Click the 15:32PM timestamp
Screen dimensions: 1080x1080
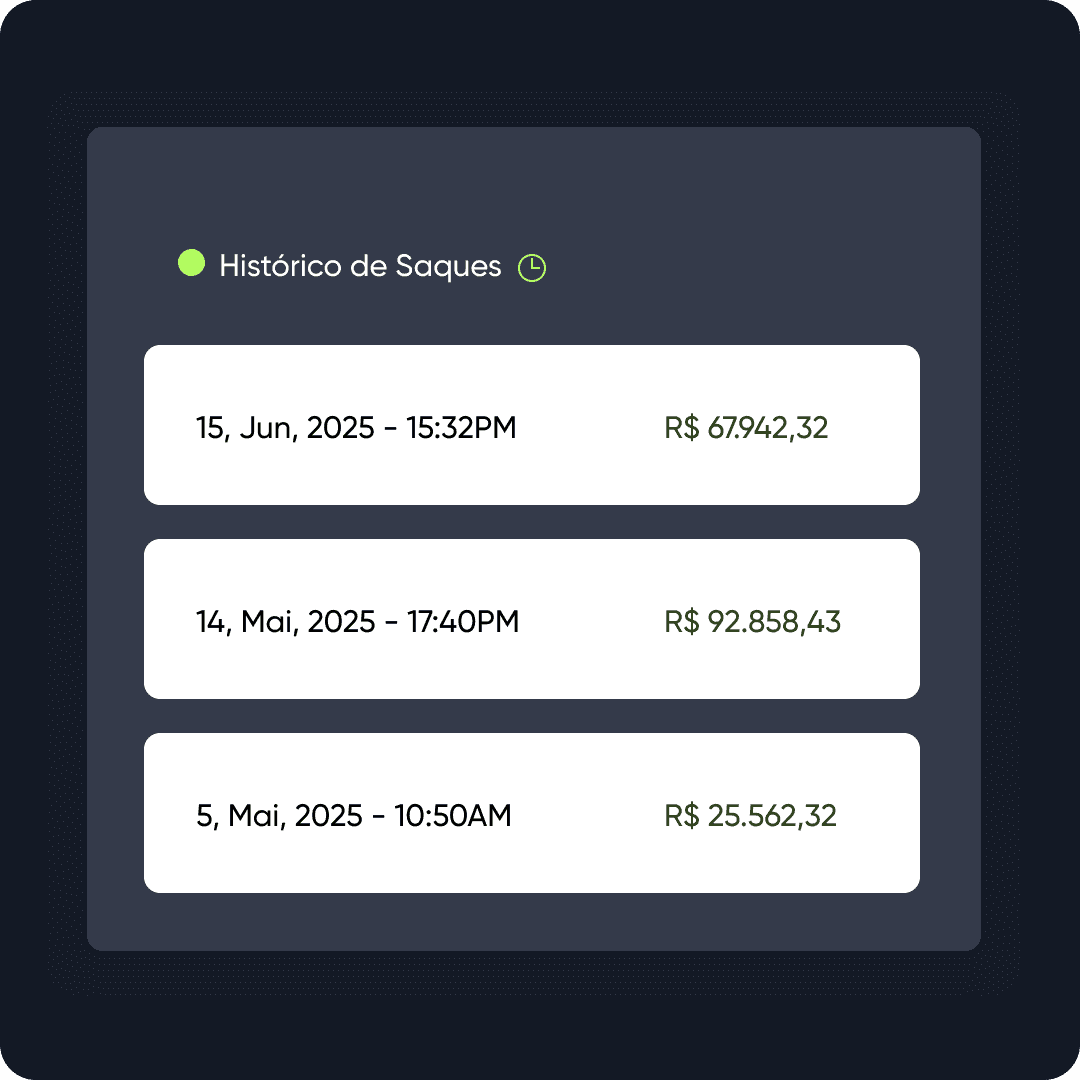[x=464, y=427]
